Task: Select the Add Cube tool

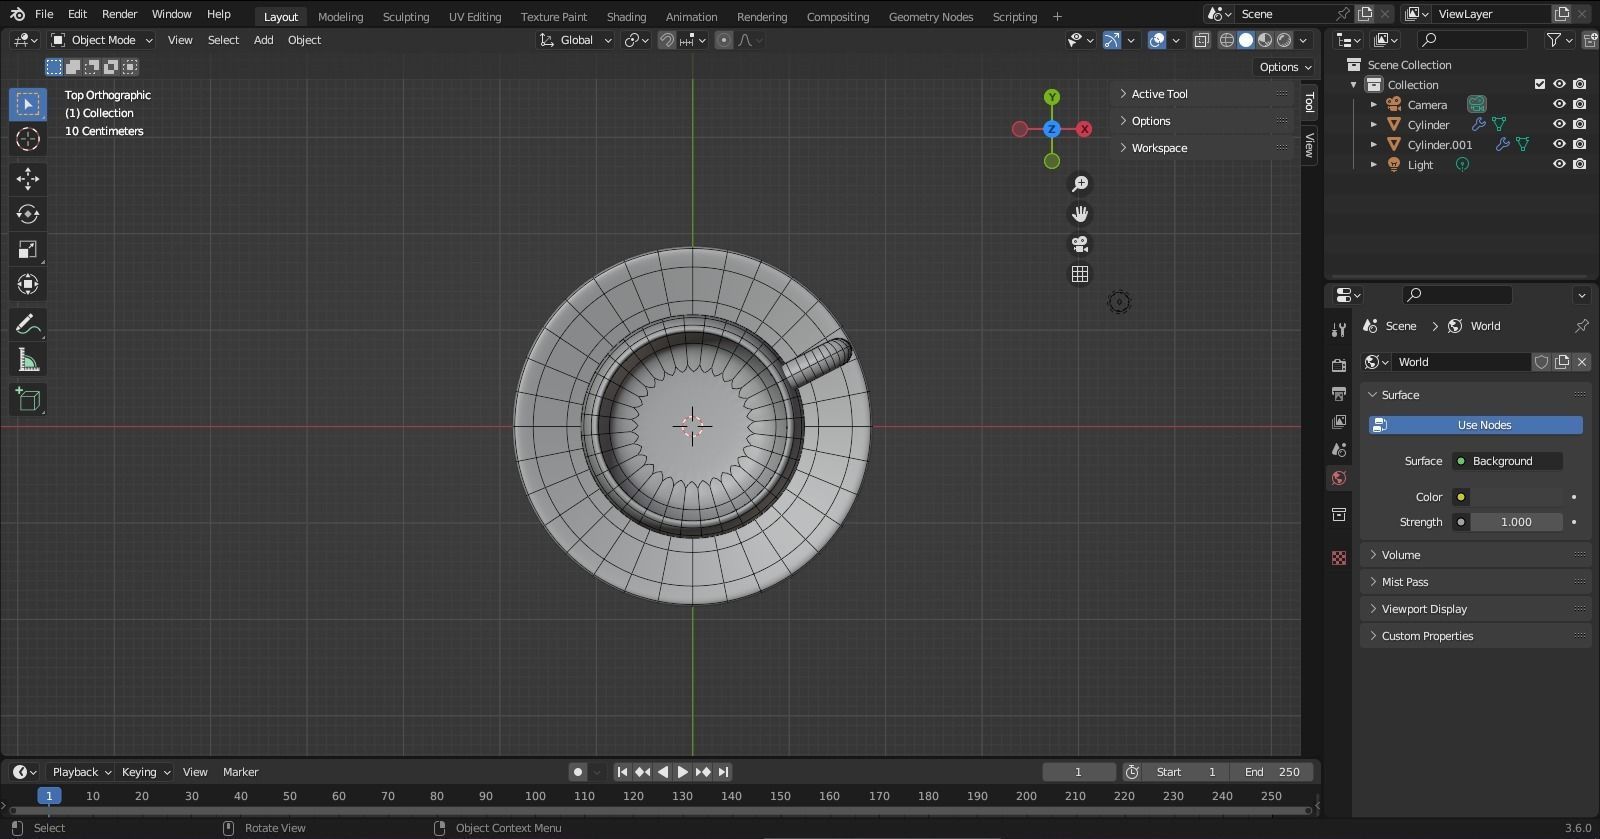Action: [28, 400]
